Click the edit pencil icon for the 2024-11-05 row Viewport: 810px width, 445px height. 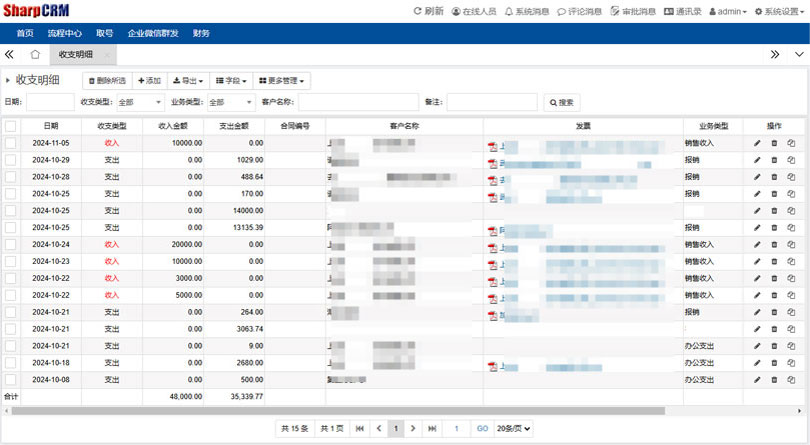click(757, 144)
